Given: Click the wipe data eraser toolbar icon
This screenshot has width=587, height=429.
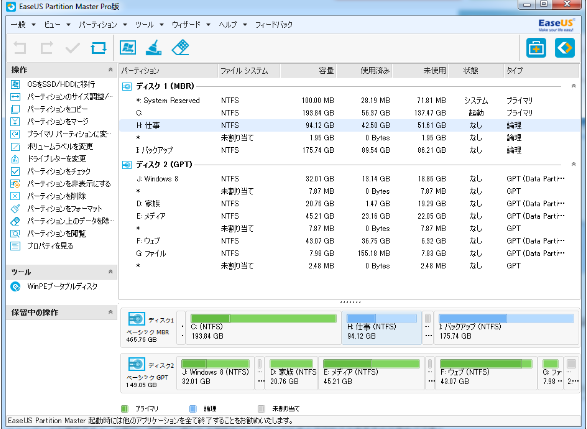Looking at the screenshot, I should [180, 48].
